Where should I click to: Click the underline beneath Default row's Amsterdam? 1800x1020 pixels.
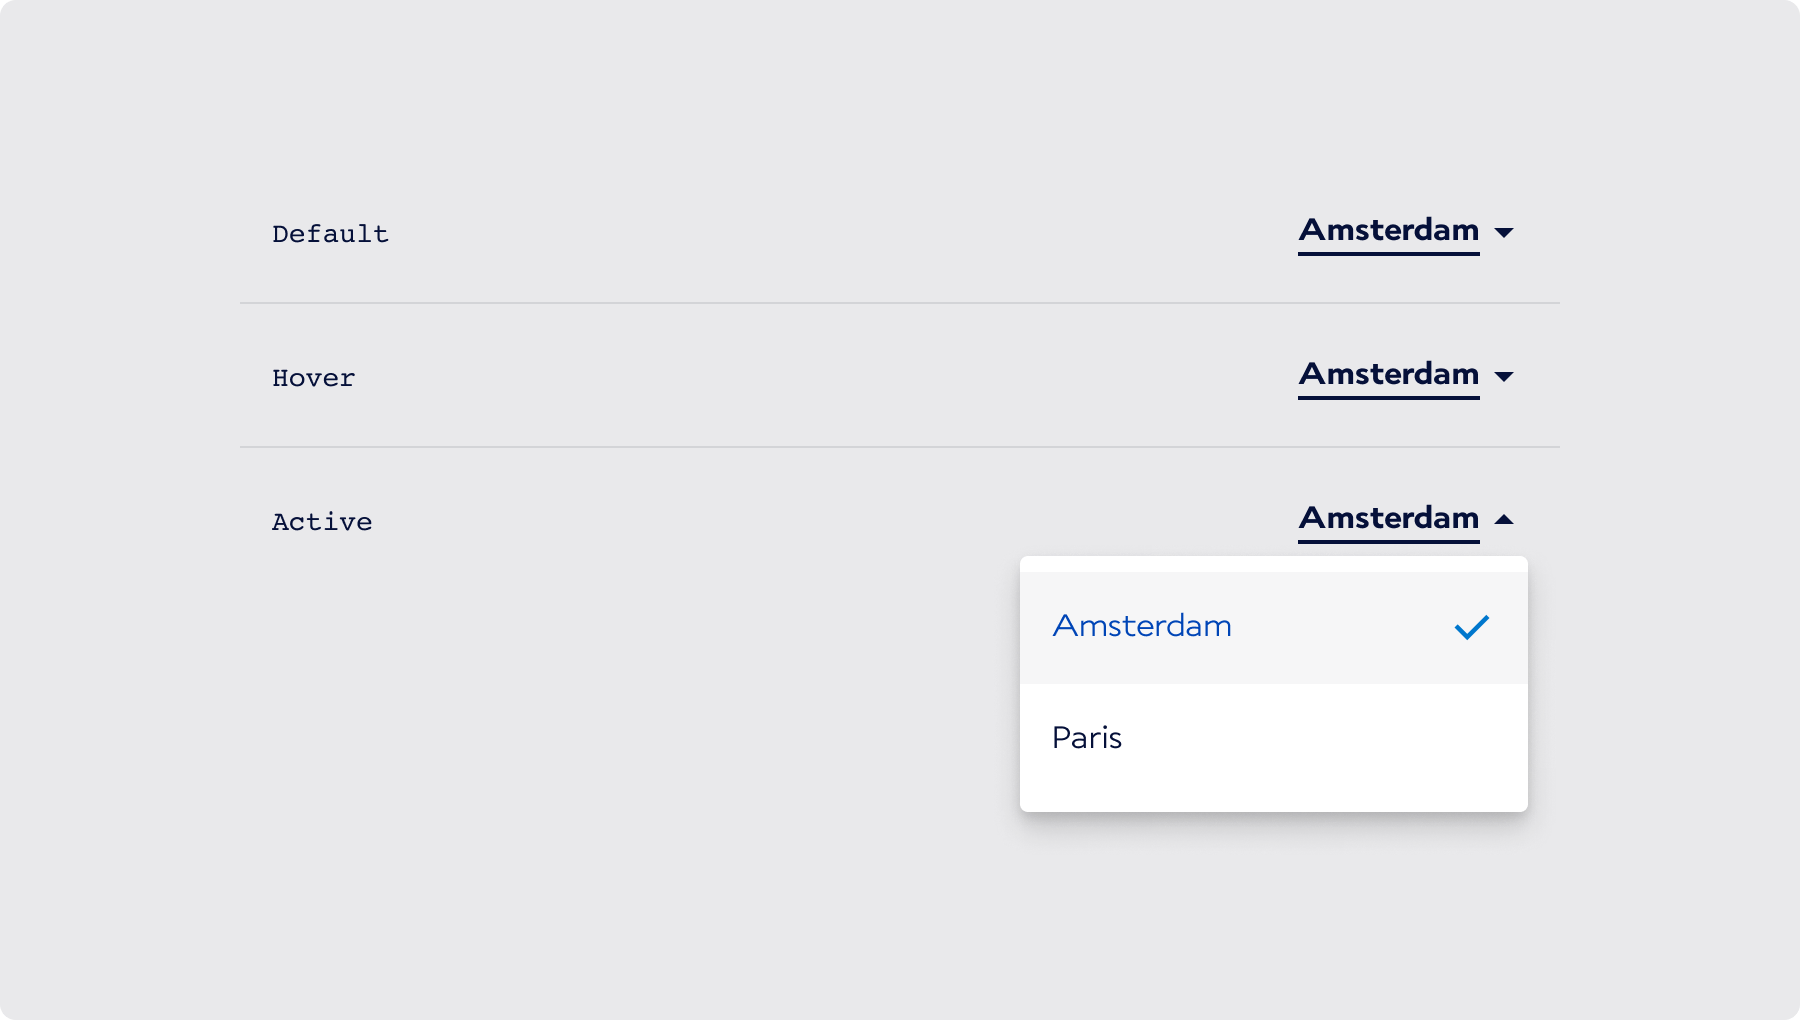coord(1388,254)
